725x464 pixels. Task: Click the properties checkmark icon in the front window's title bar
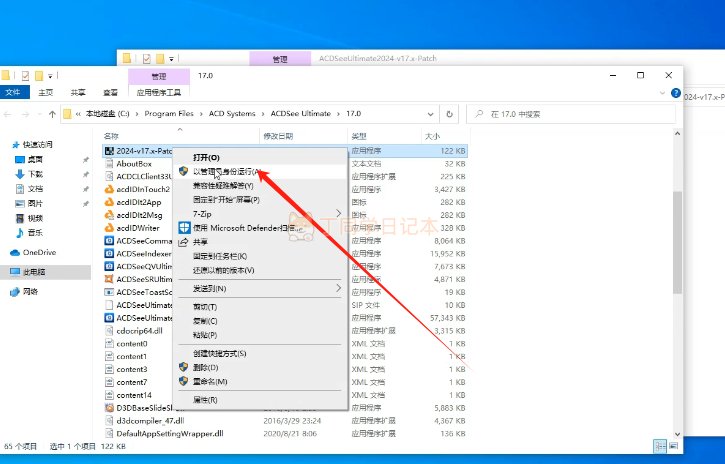(x=25, y=76)
